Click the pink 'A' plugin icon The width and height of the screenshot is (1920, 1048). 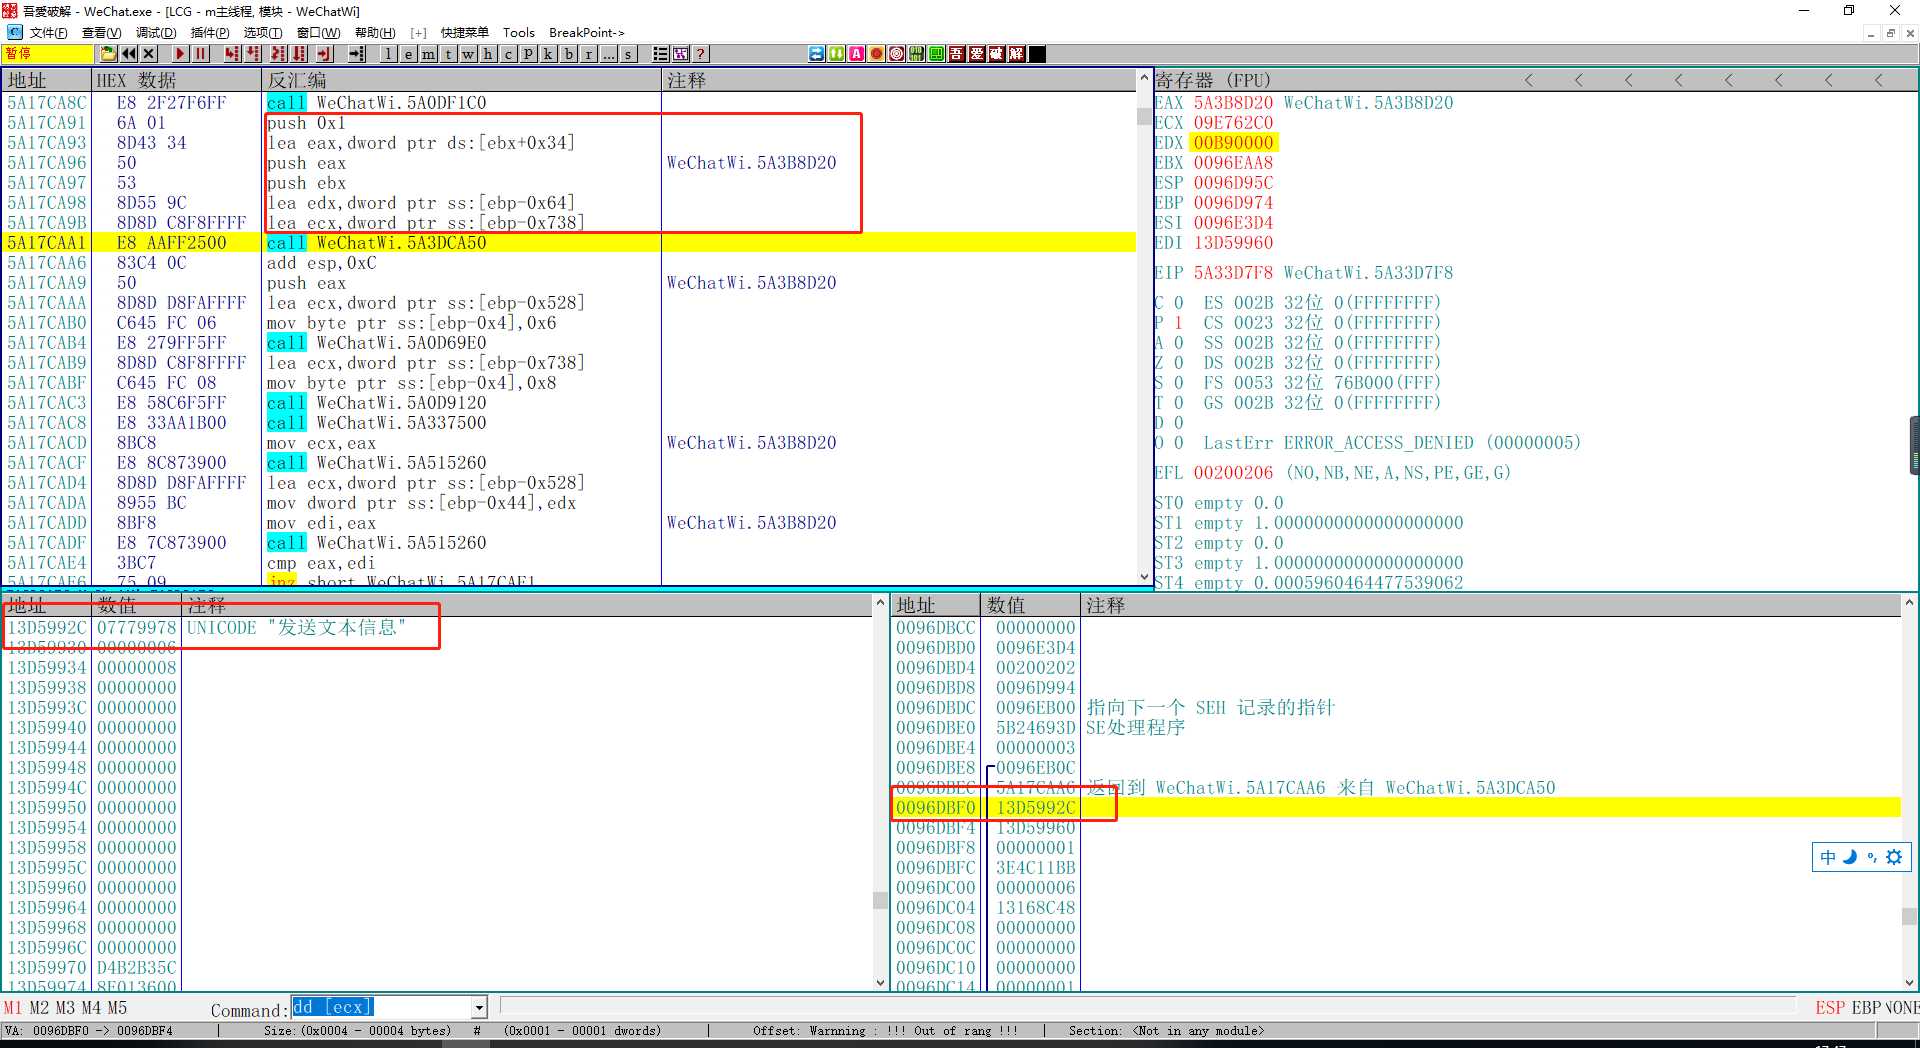[857, 54]
